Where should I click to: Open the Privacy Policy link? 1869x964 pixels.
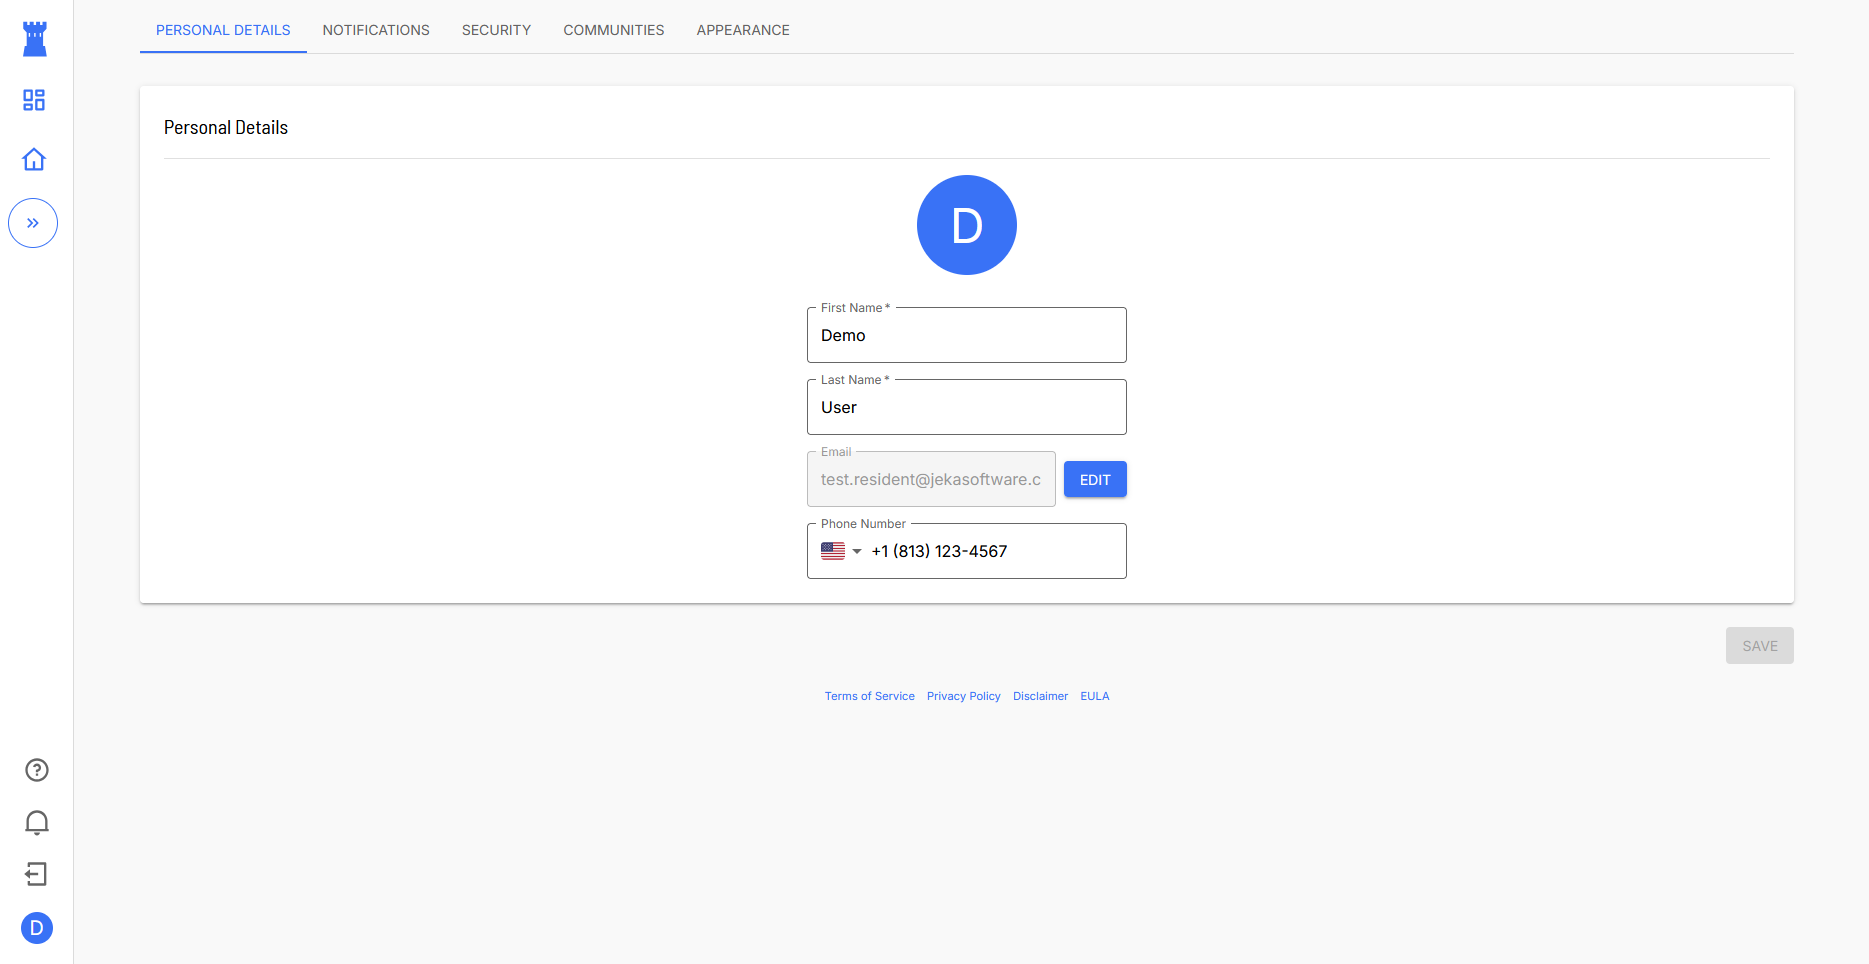(963, 696)
